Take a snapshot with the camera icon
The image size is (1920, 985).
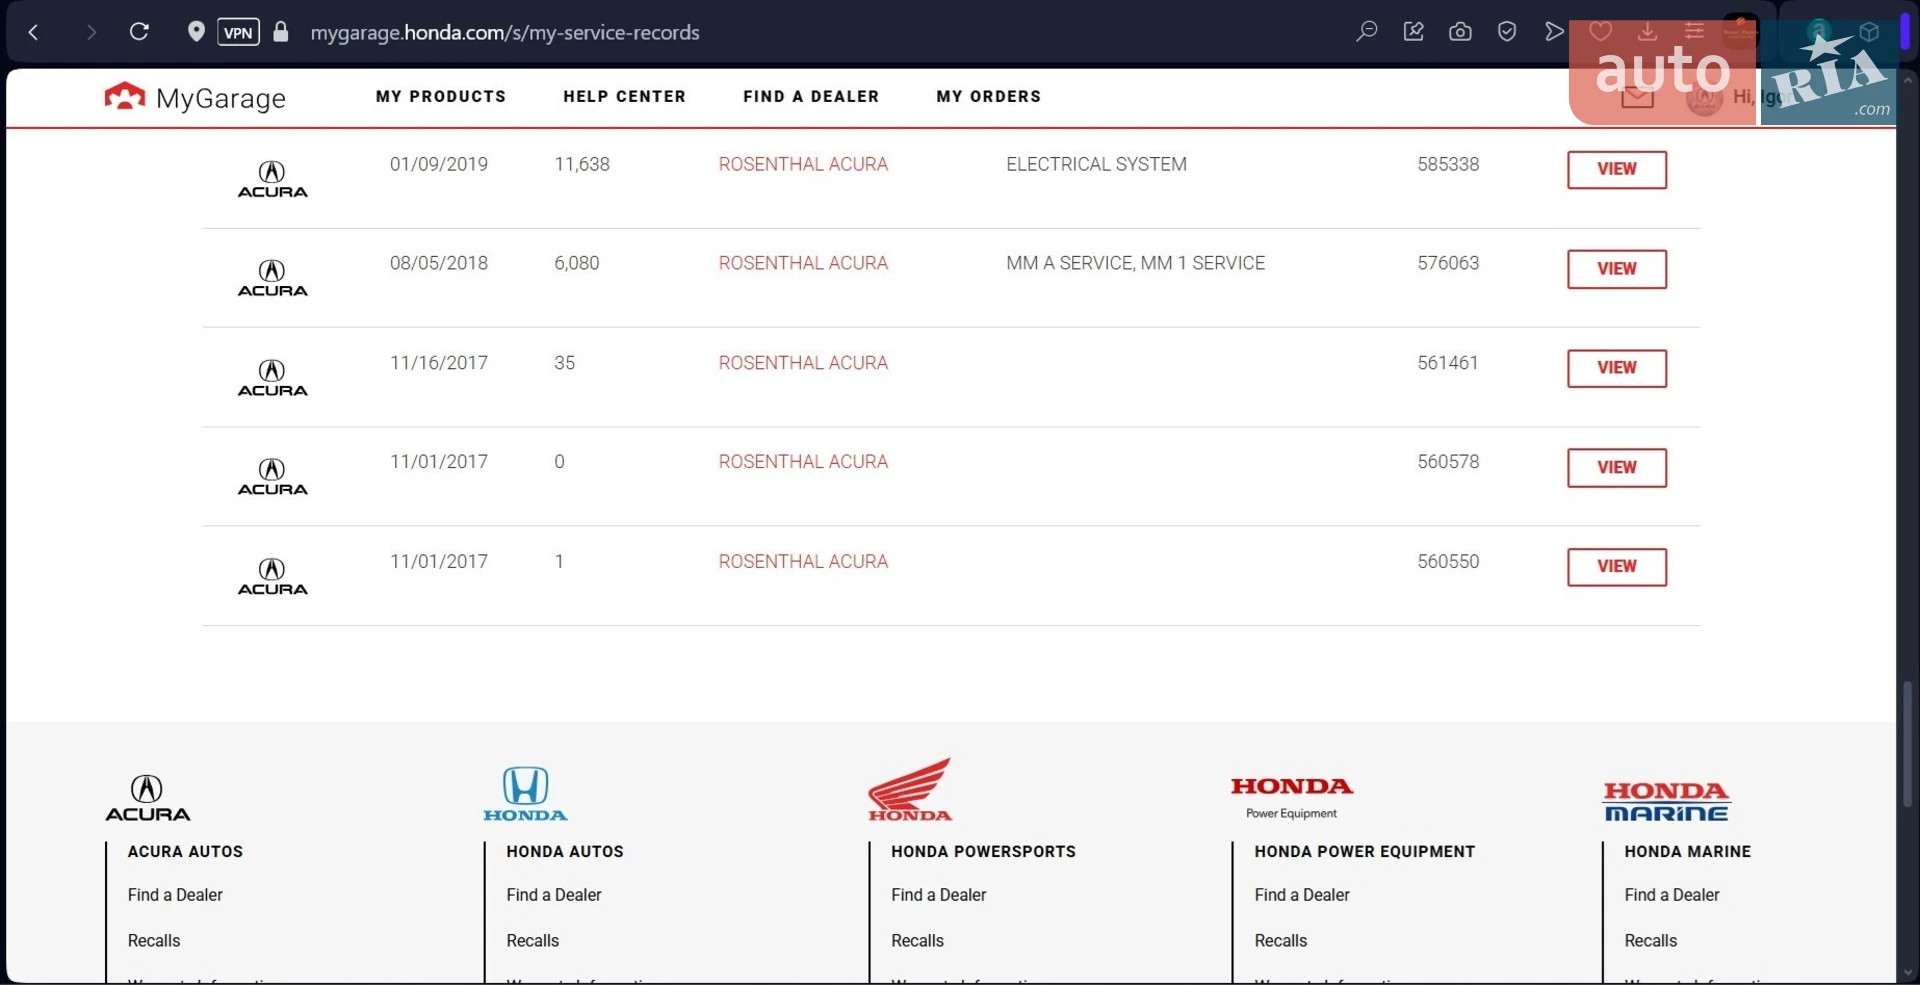1460,32
